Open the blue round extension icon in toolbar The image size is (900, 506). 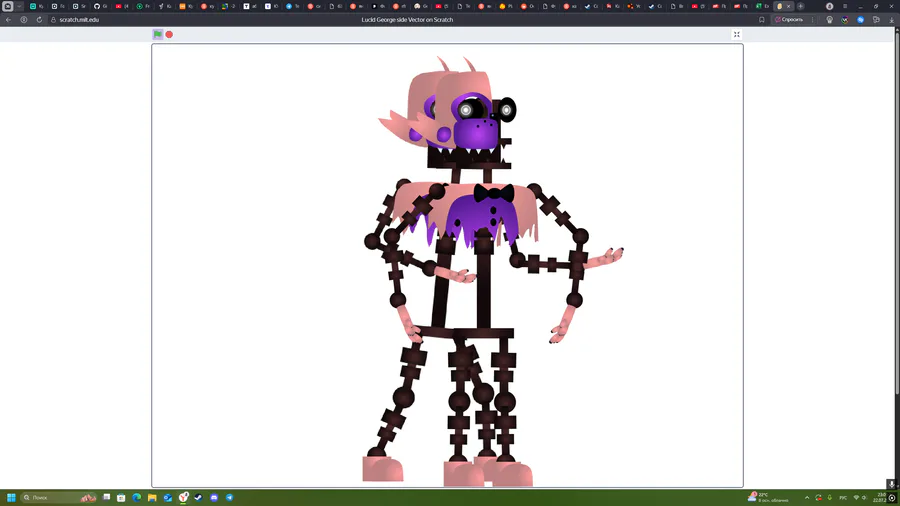click(x=860, y=20)
